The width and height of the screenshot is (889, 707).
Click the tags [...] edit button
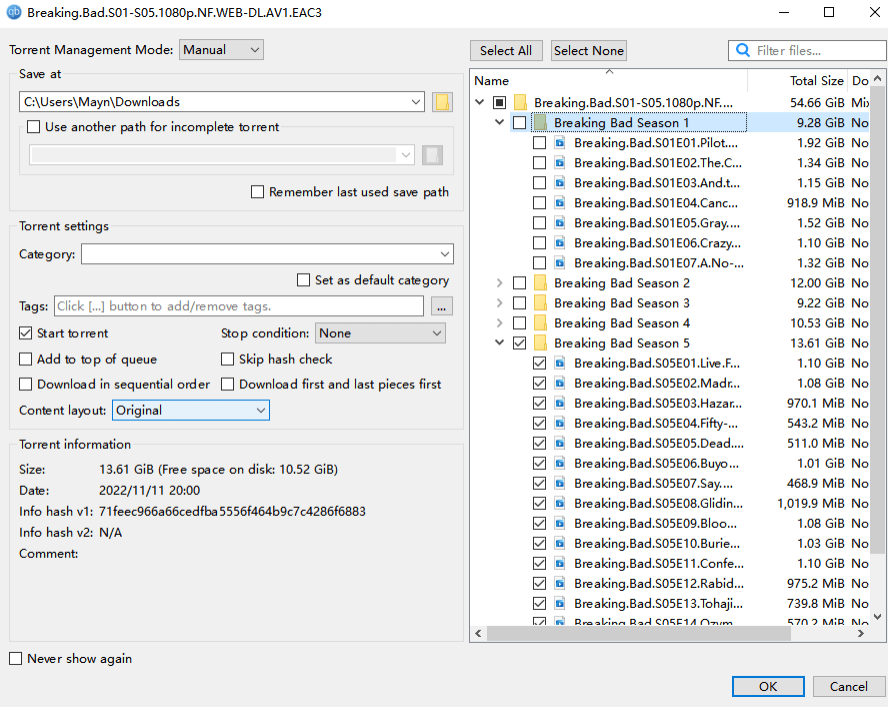(442, 307)
